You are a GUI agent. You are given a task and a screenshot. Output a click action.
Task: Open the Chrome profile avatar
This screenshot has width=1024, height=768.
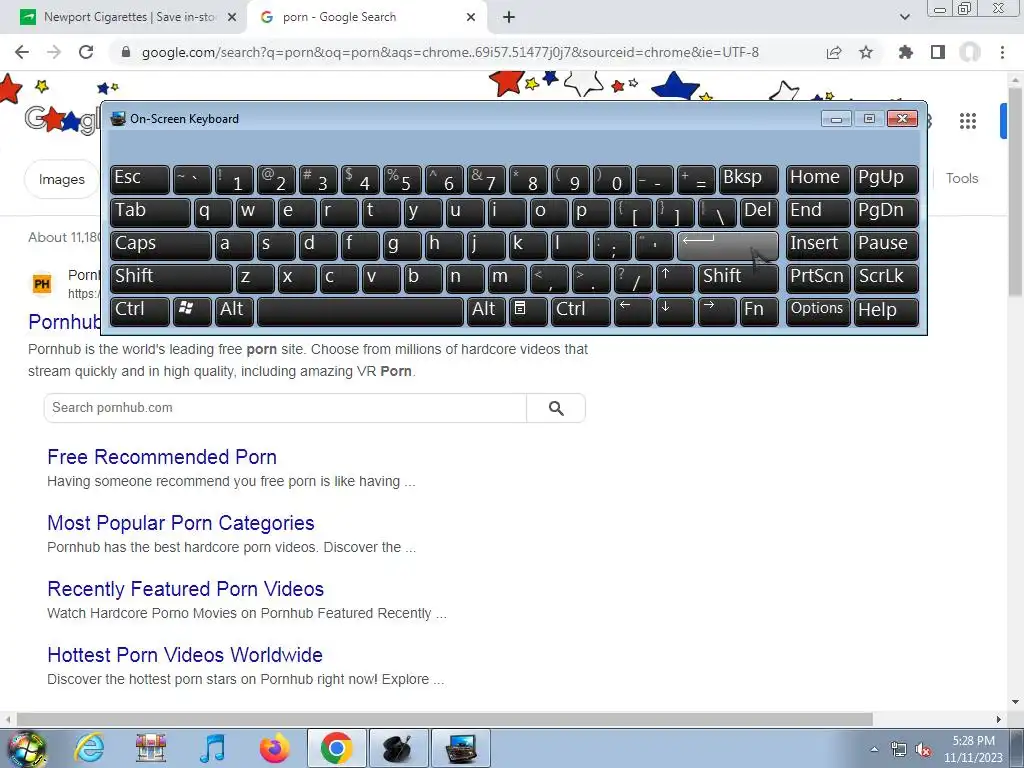(x=970, y=52)
